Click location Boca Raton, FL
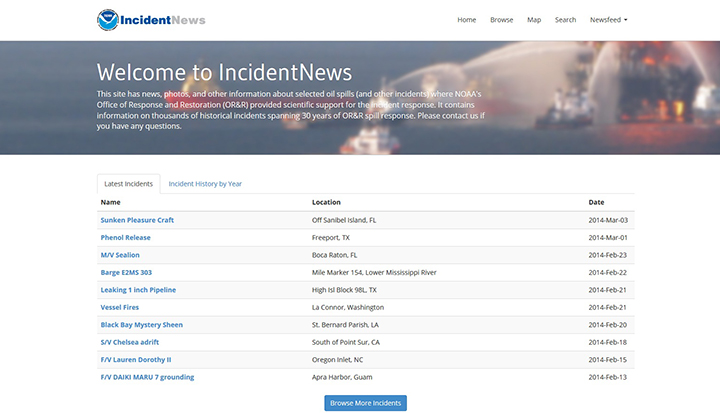This screenshot has width=720, height=413. point(334,255)
